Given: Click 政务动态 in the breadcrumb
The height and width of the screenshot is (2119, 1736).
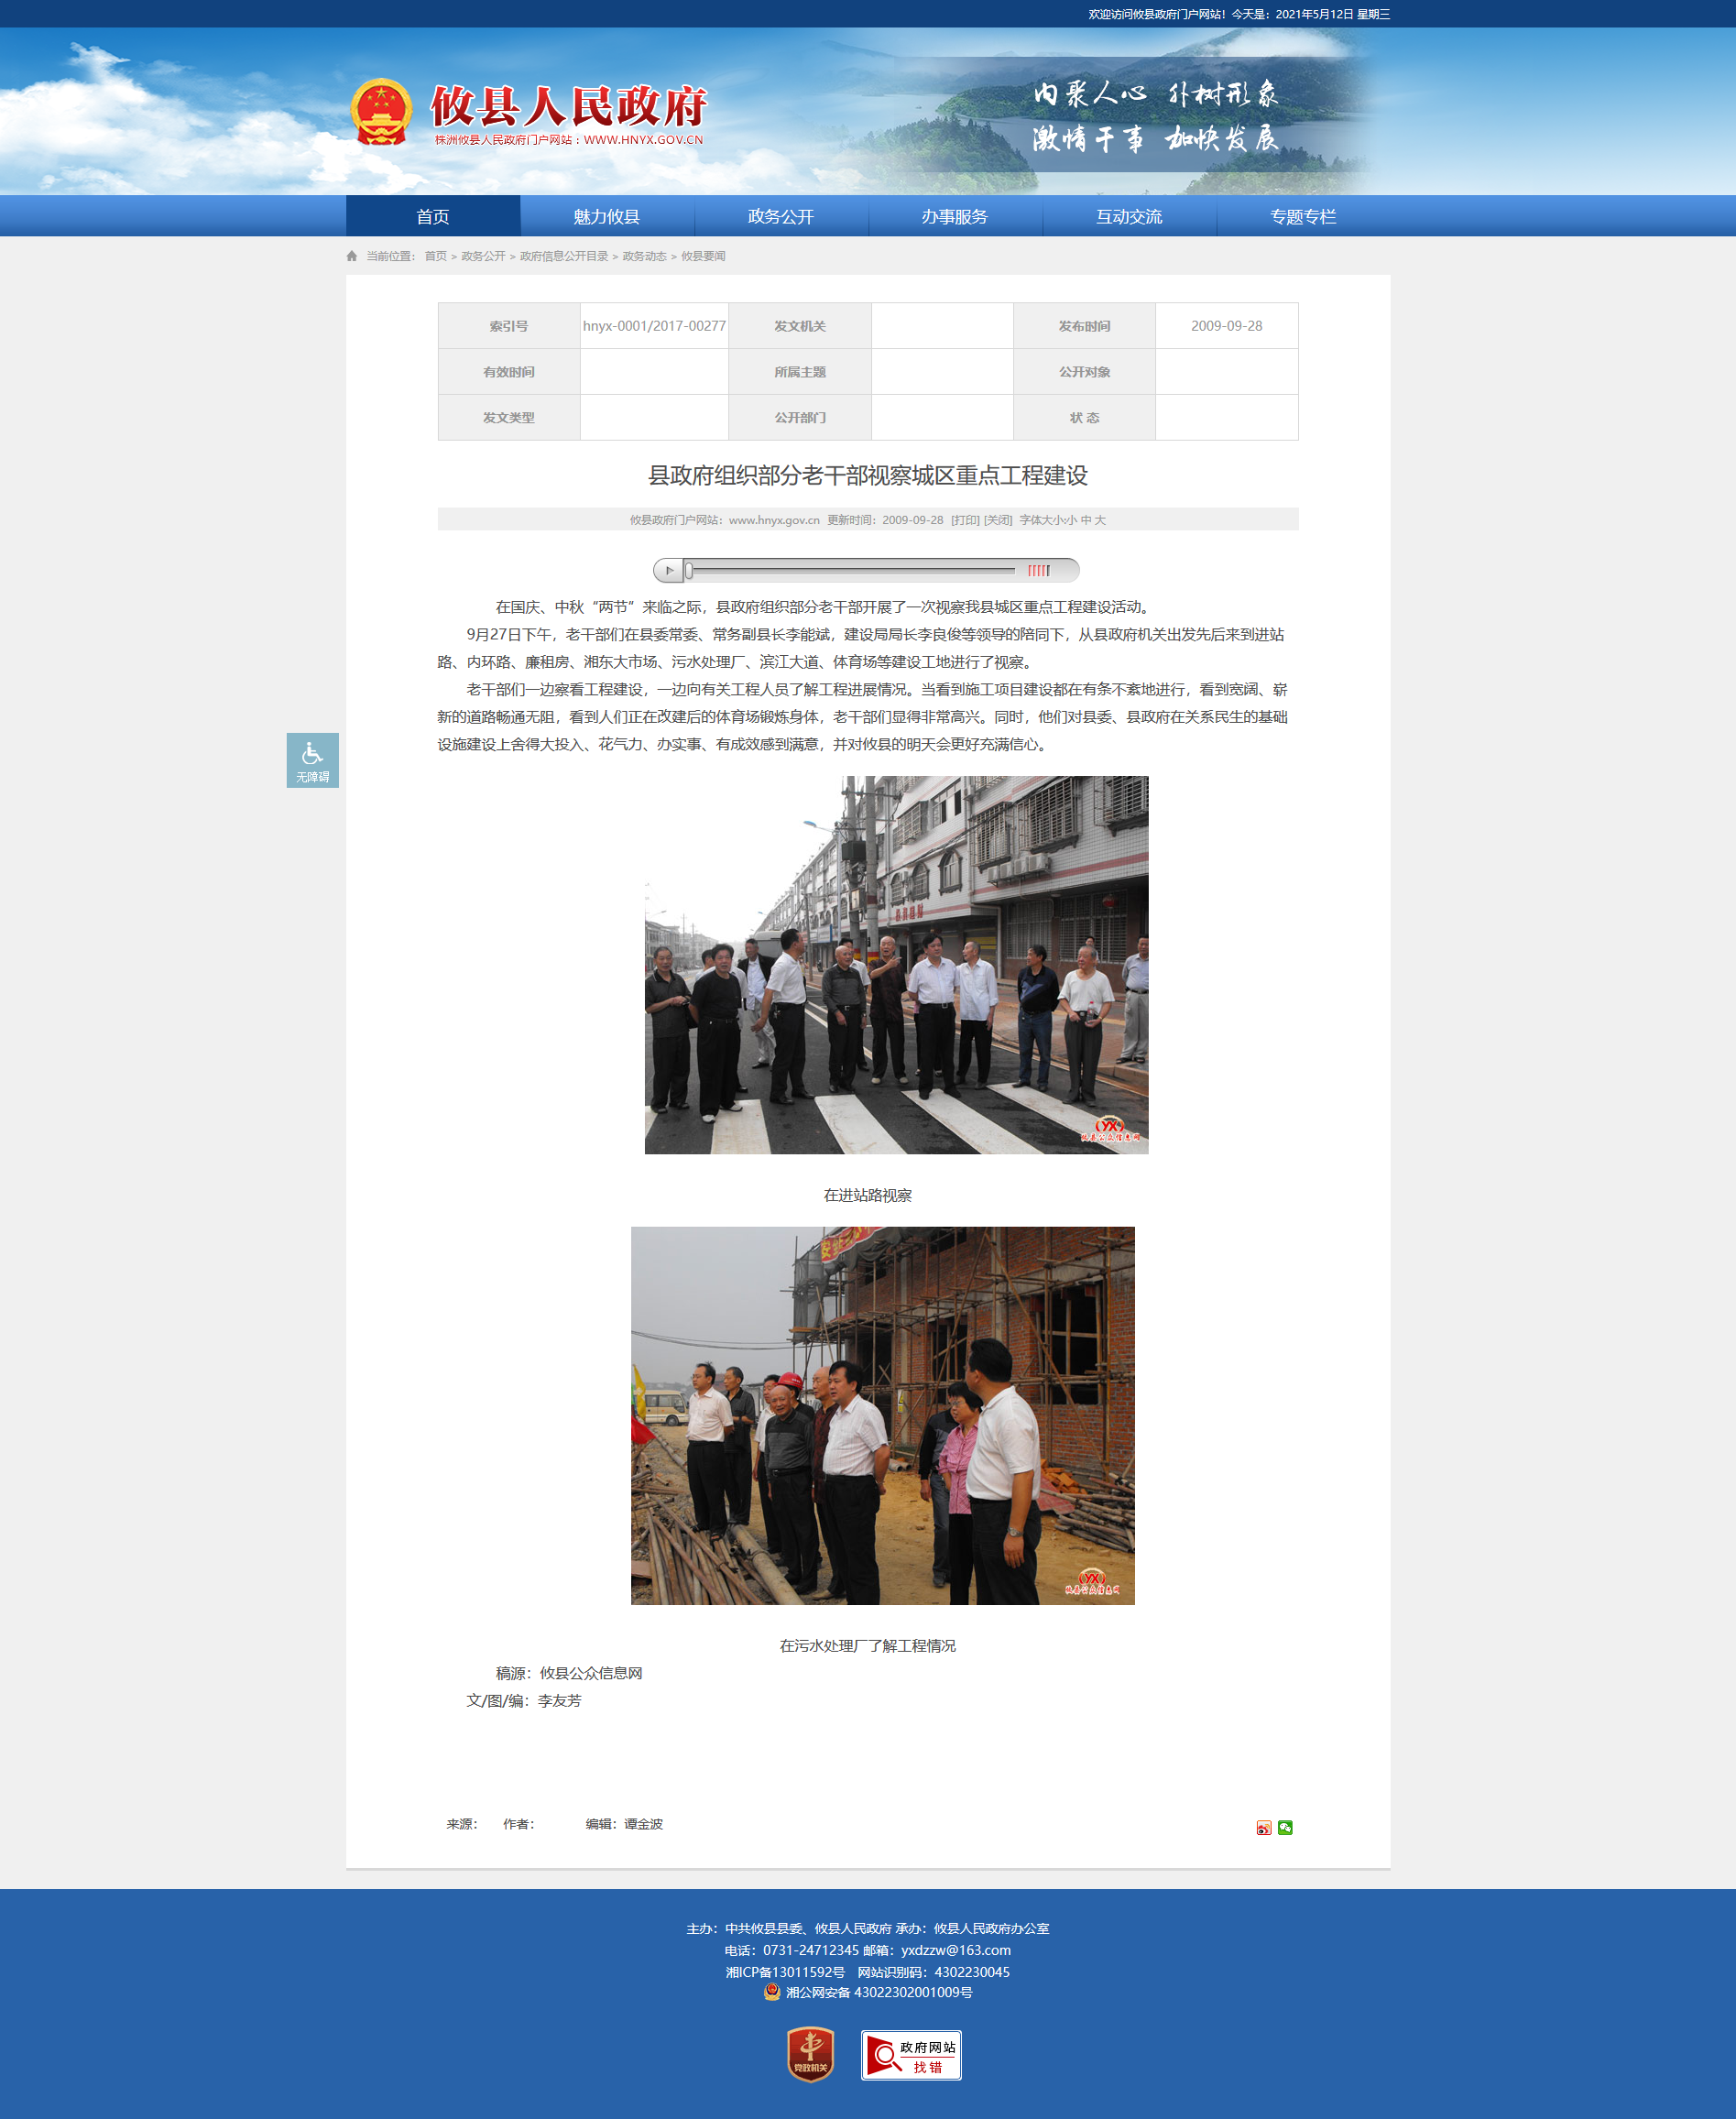Looking at the screenshot, I should [644, 256].
